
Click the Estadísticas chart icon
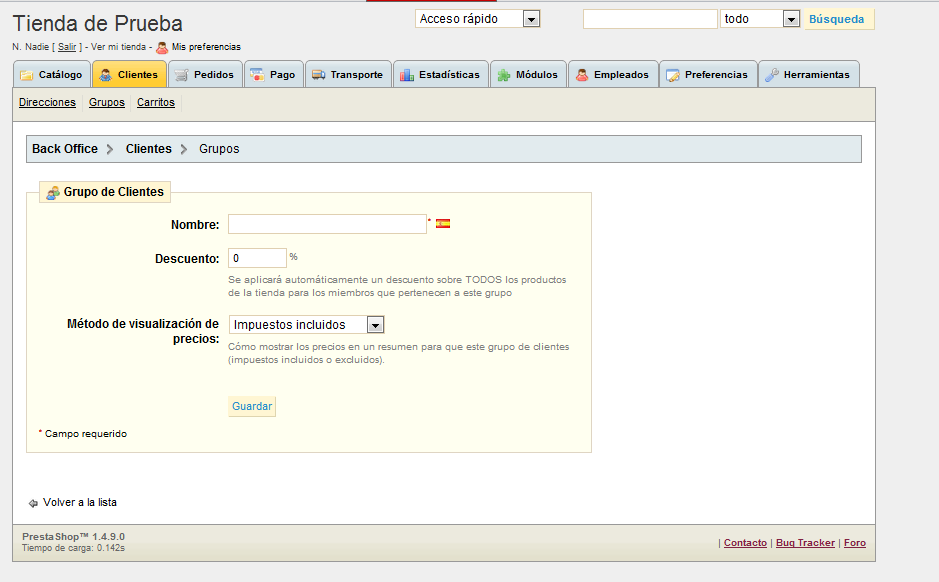pyautogui.click(x=406, y=75)
